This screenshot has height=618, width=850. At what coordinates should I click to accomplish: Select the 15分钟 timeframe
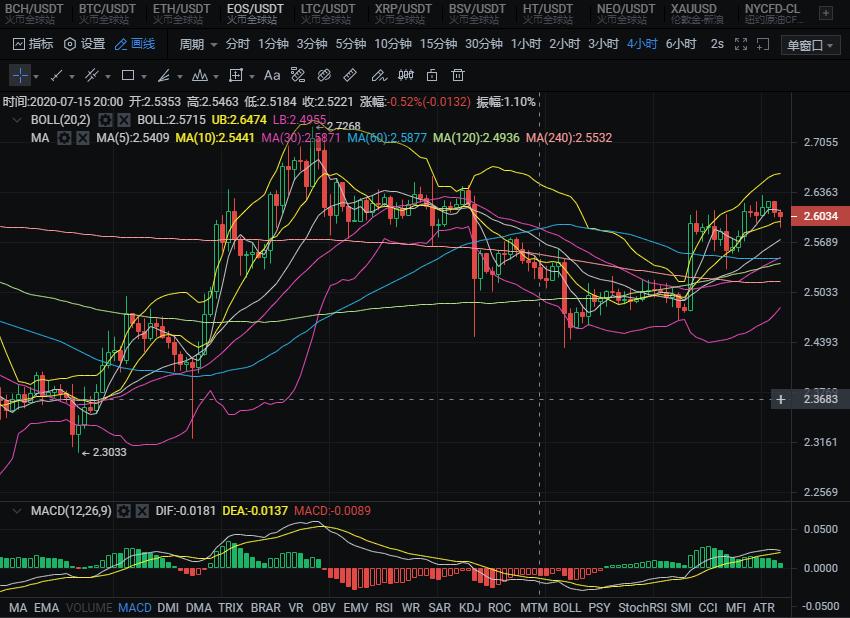point(438,44)
